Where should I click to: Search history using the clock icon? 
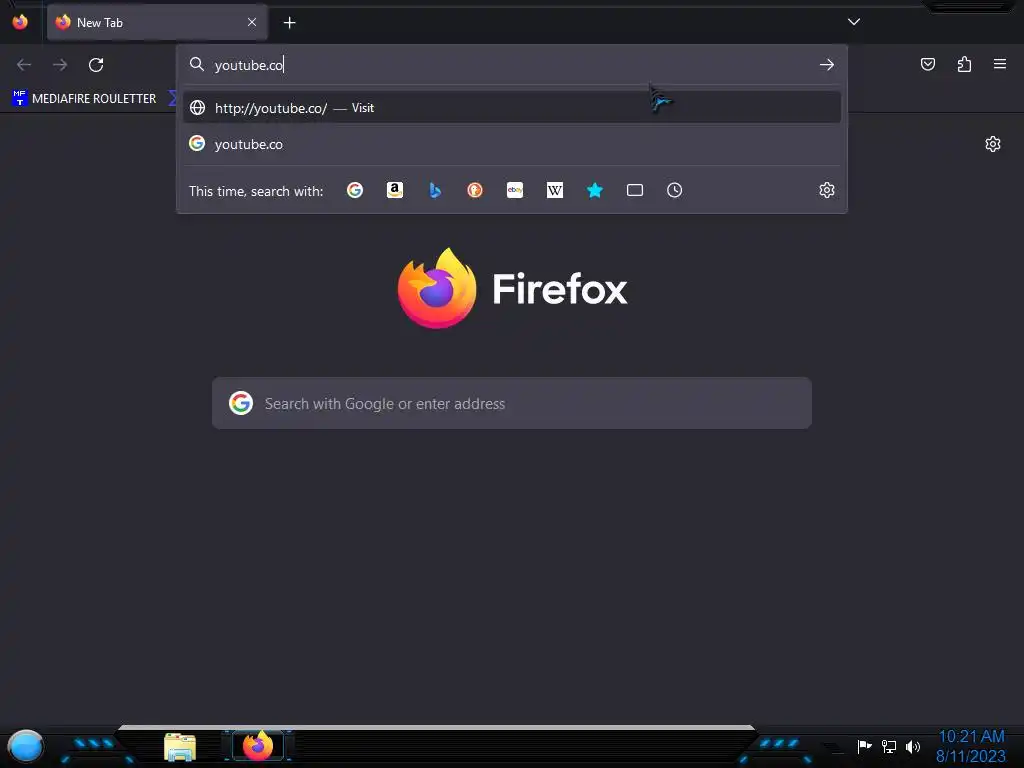675,190
